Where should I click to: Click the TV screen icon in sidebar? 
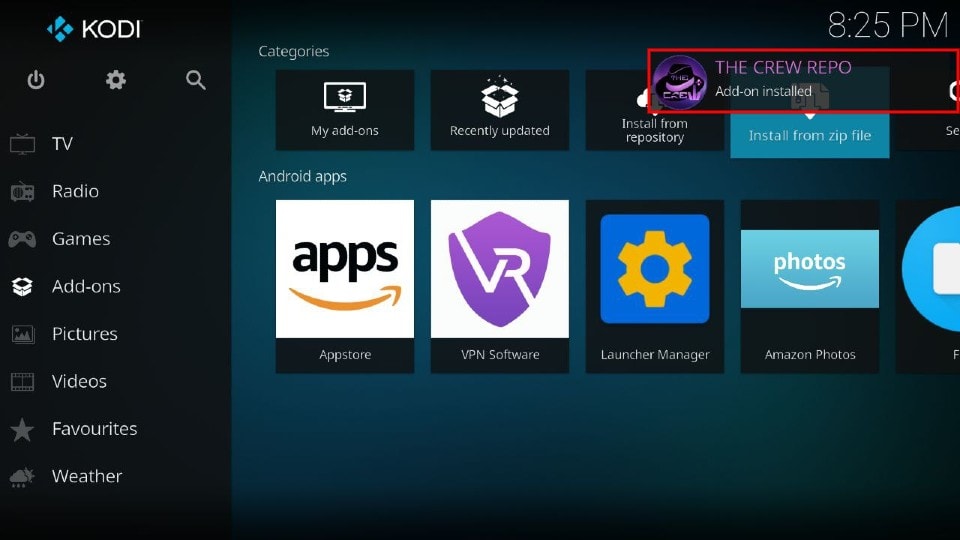click(22, 144)
